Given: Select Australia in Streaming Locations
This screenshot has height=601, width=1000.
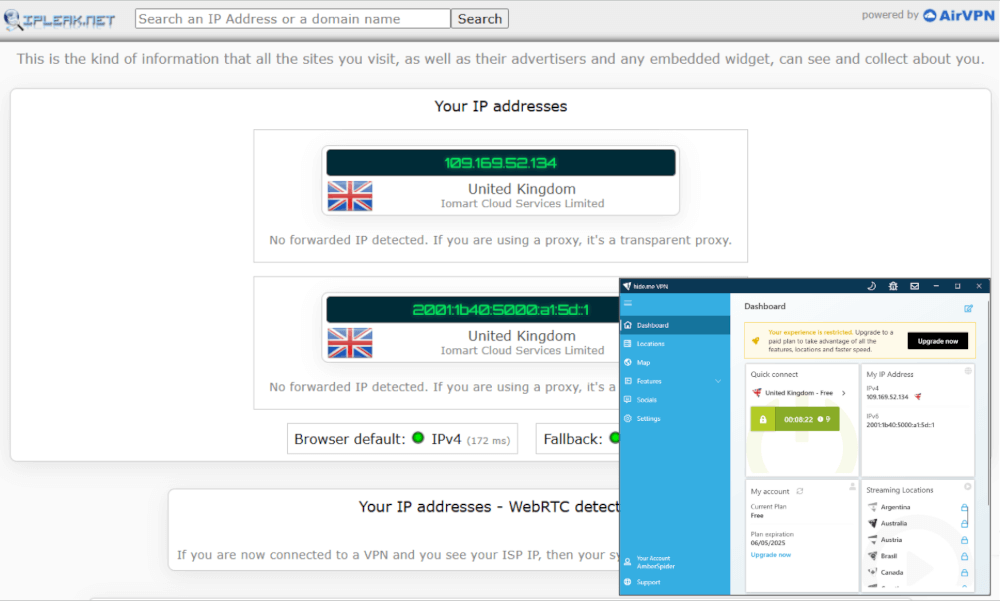Looking at the screenshot, I should (x=893, y=524).
